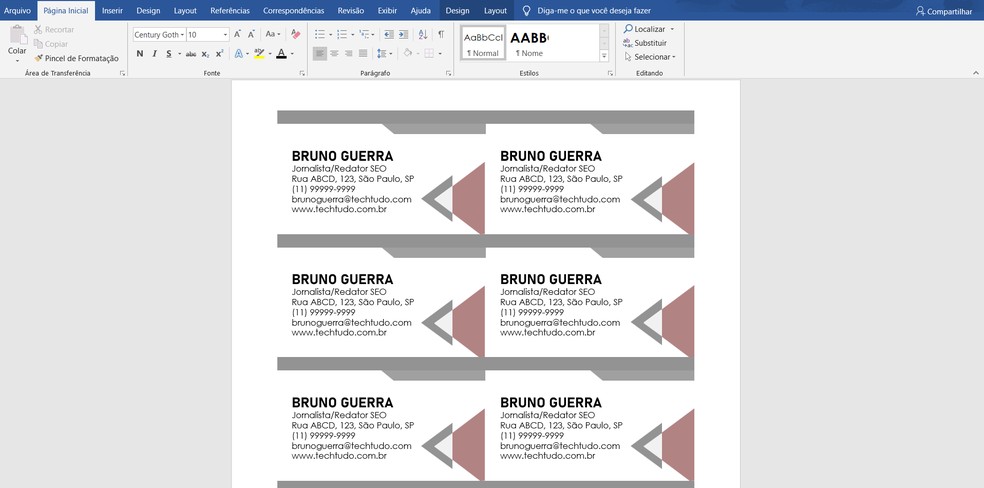The image size is (984, 488).
Task: Apply the yellow text highlight color
Action: pos(259,54)
